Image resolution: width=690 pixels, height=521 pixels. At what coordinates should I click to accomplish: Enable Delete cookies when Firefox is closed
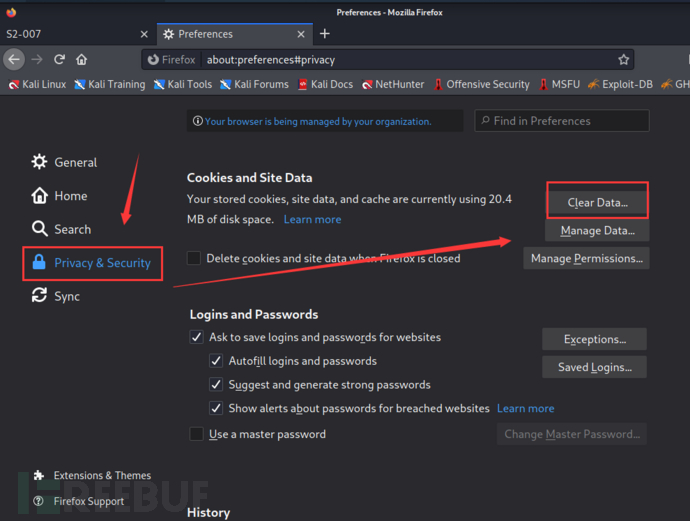[x=194, y=258]
